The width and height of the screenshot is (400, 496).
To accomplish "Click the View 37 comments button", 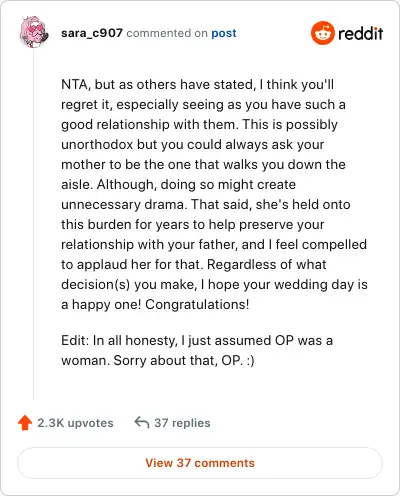I will tap(200, 463).
